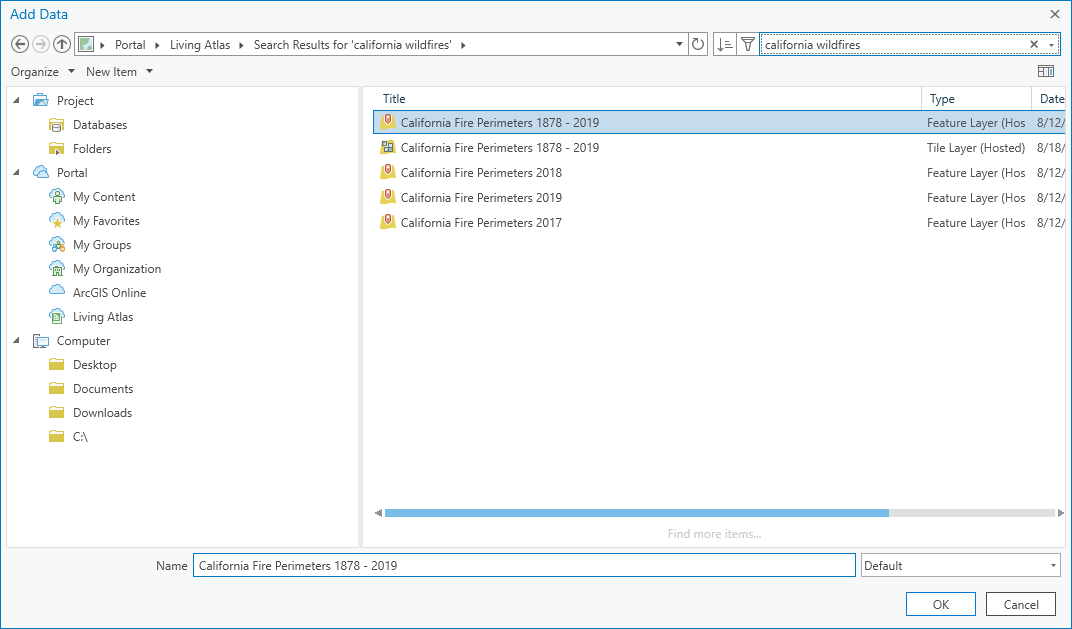Click the Refresh icon beside the path bar
1072x629 pixels.
coord(697,44)
